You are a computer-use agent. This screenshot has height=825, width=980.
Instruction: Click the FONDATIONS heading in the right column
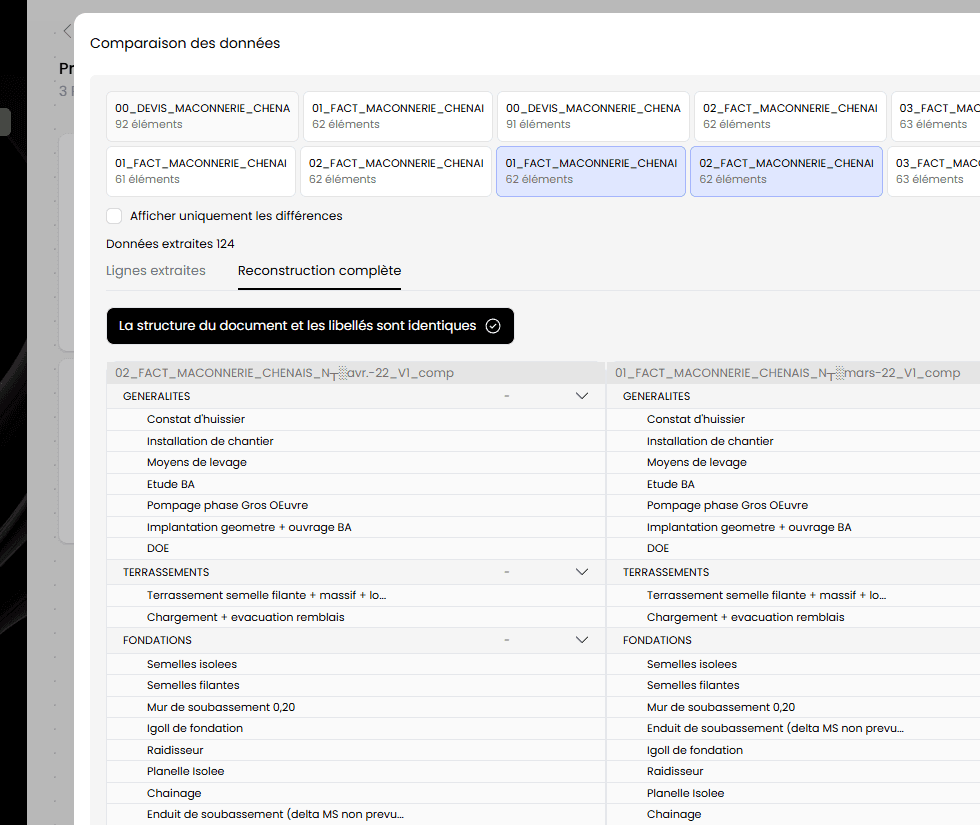click(x=657, y=640)
